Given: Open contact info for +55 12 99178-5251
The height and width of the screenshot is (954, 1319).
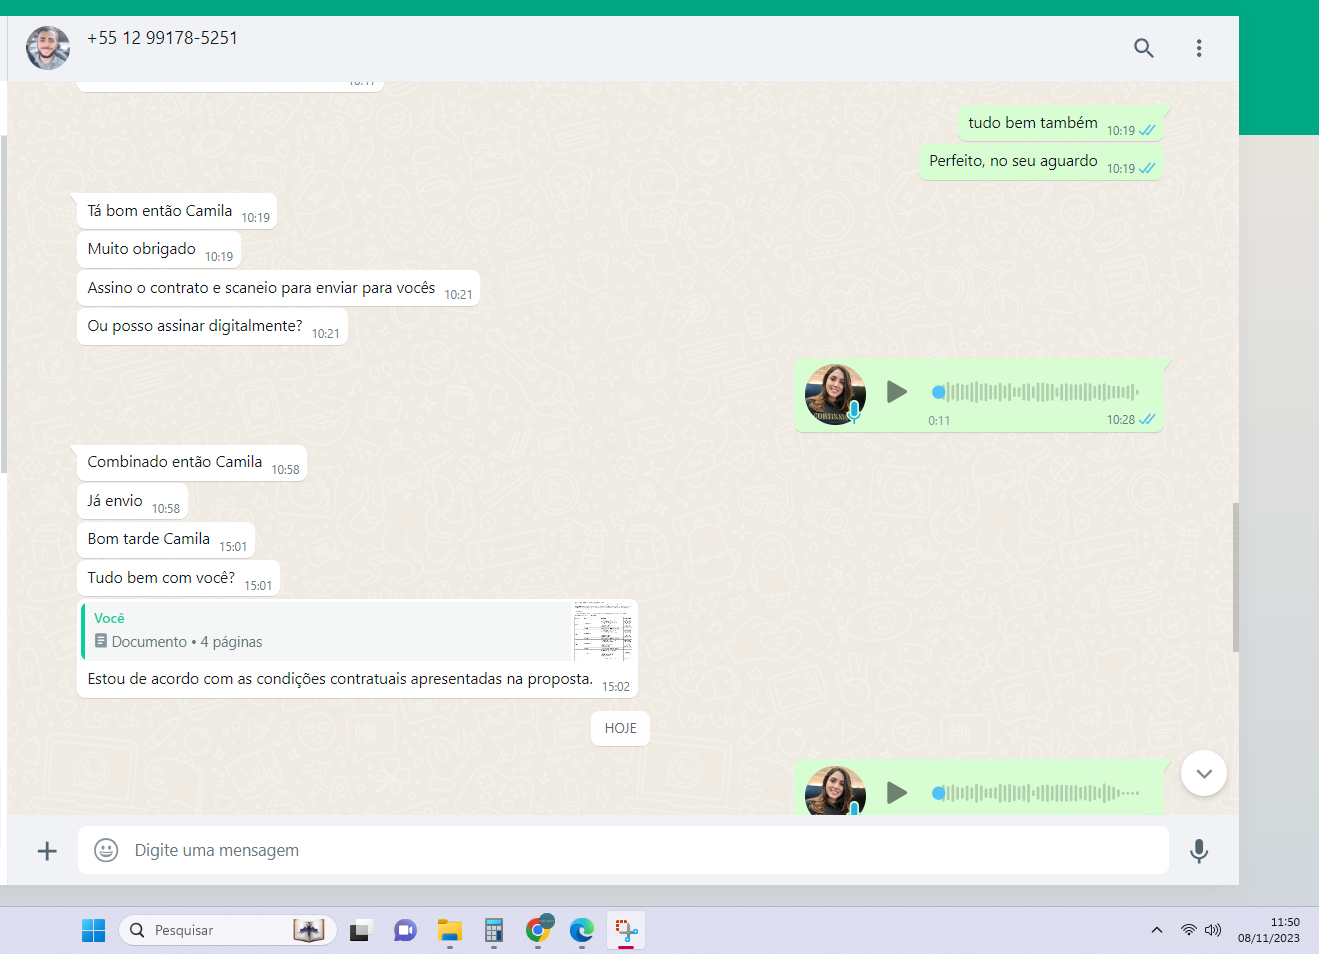Looking at the screenshot, I should click(162, 38).
